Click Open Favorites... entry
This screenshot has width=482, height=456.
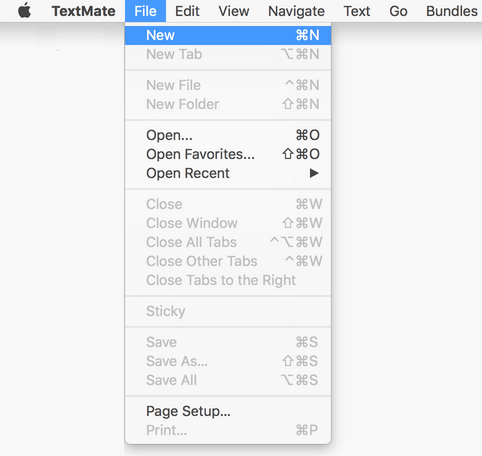[228, 154]
